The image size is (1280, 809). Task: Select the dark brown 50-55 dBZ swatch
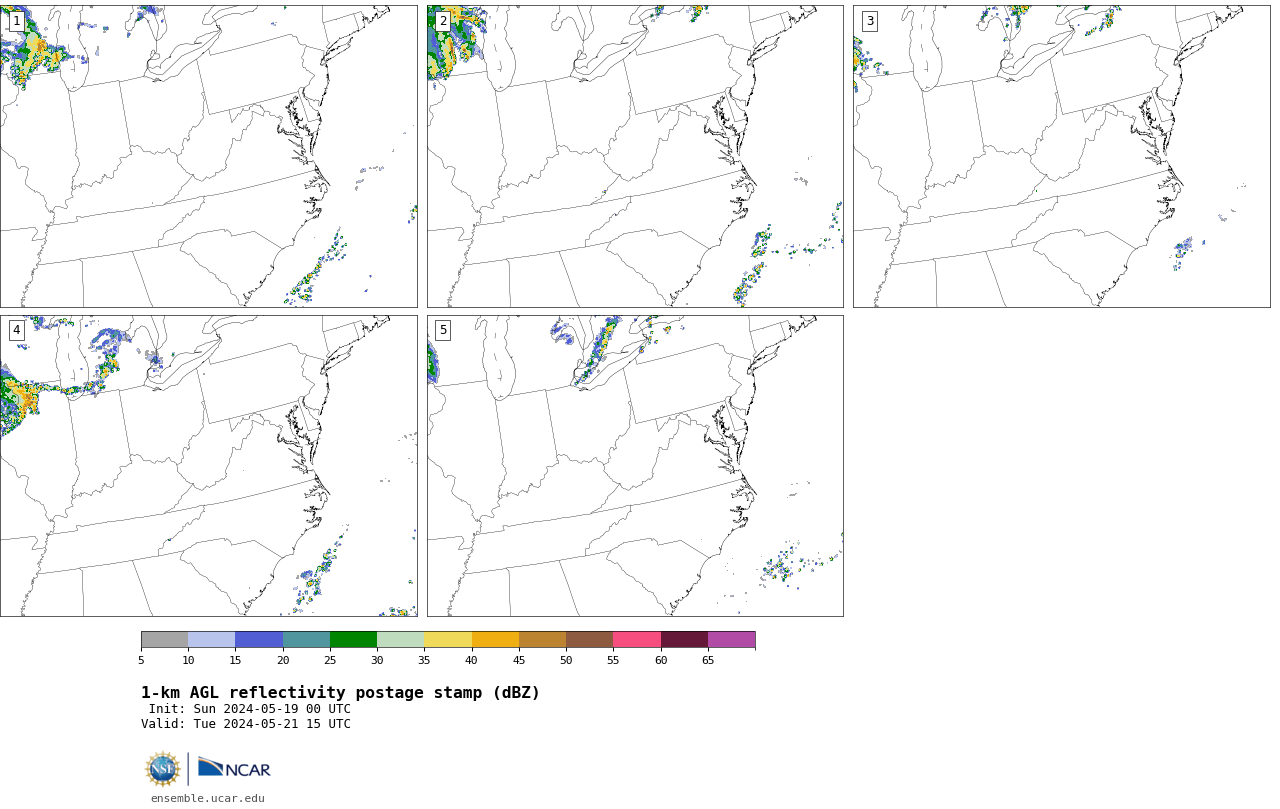(x=589, y=640)
